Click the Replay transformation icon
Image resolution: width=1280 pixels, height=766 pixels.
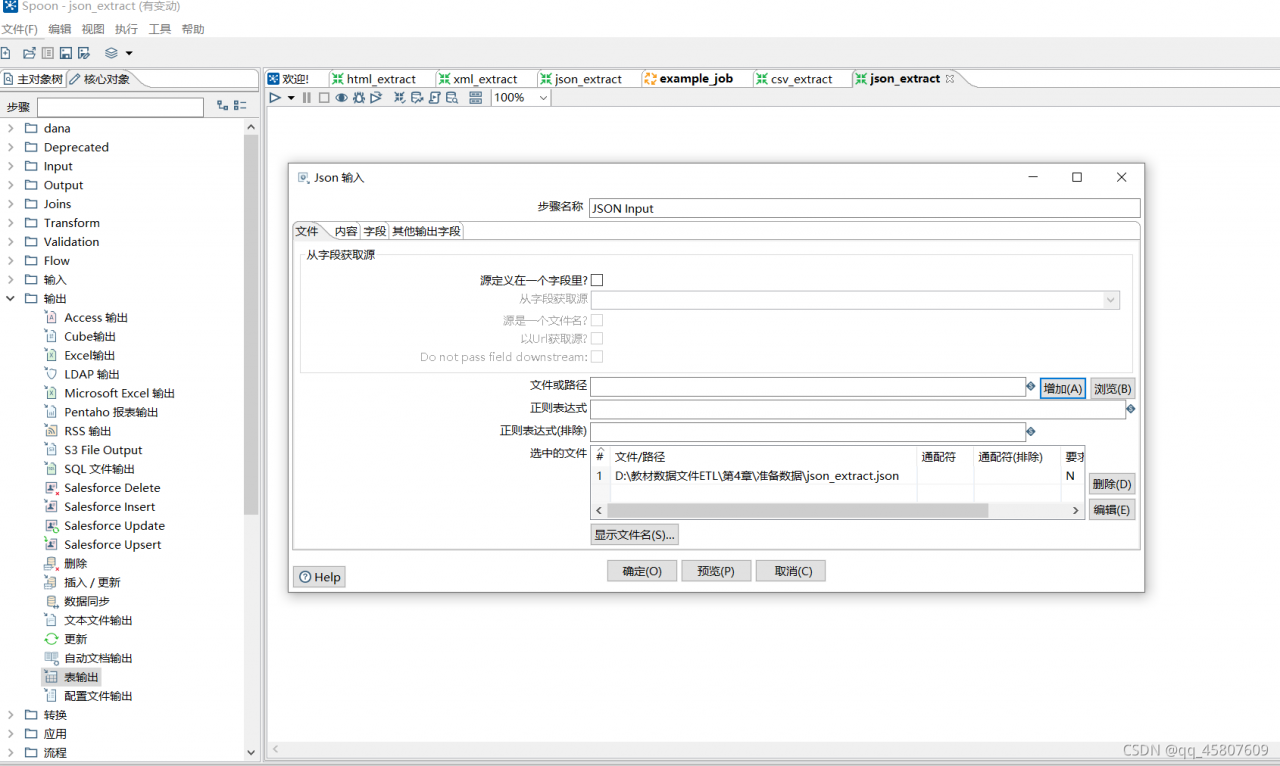click(x=376, y=98)
